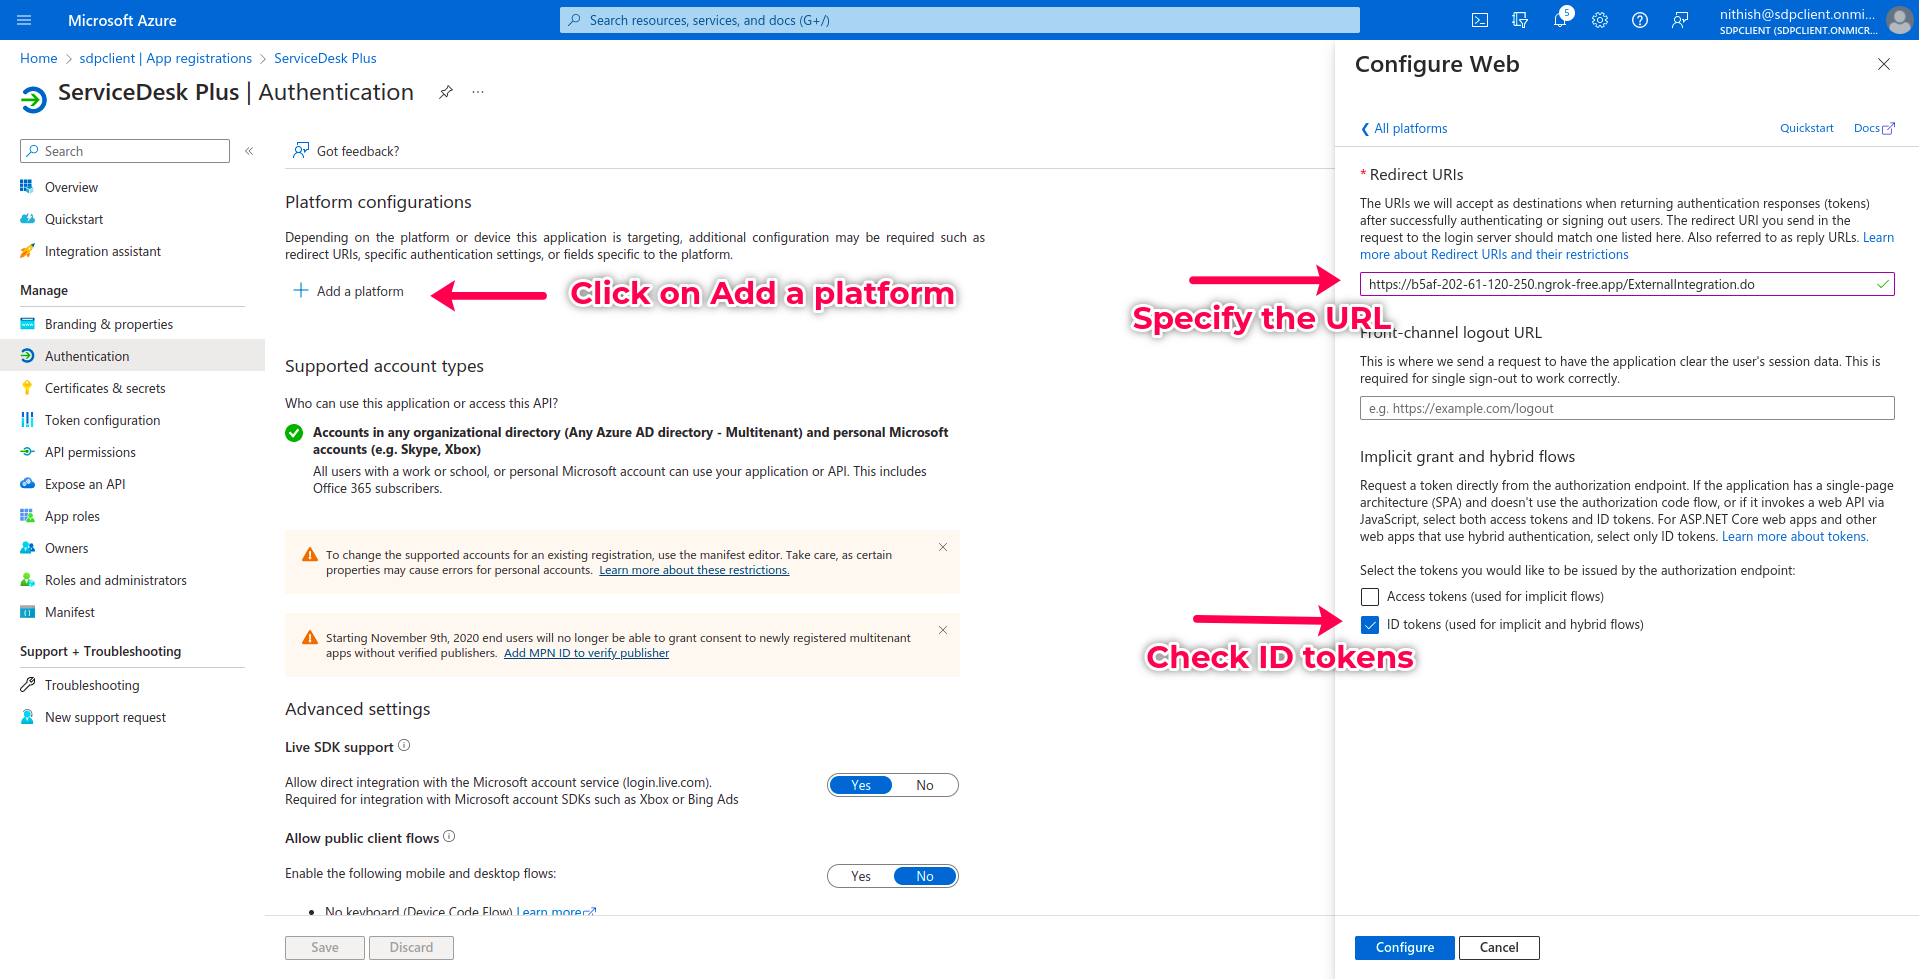
Task: Open Learn more about these restrictions link
Action: click(694, 570)
